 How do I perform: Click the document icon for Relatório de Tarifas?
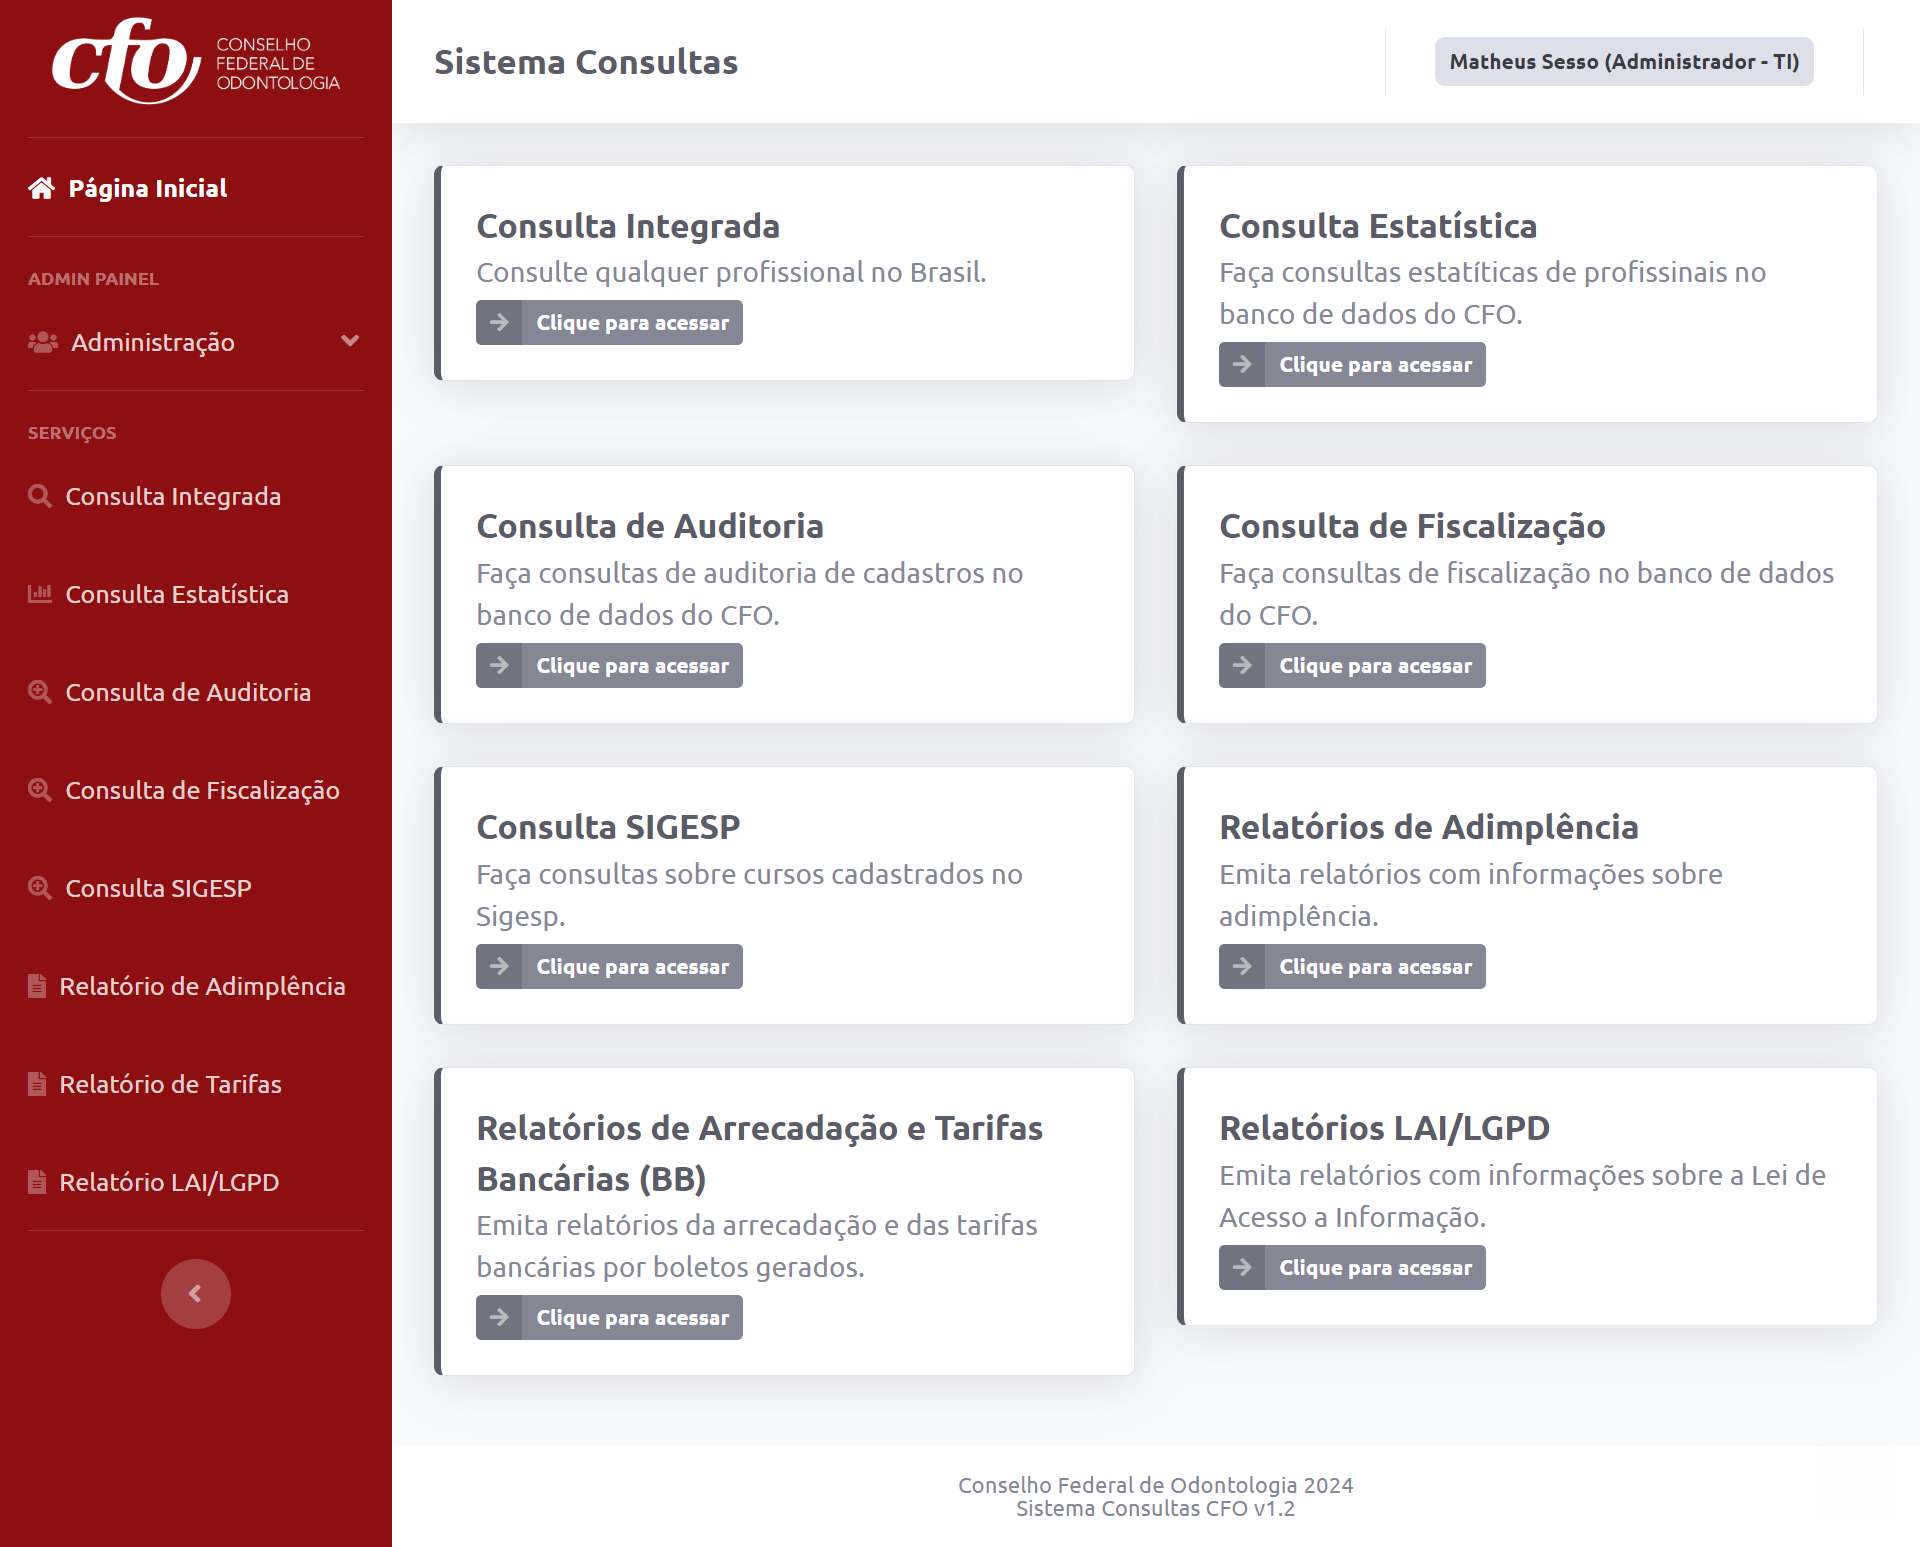[x=37, y=1084]
